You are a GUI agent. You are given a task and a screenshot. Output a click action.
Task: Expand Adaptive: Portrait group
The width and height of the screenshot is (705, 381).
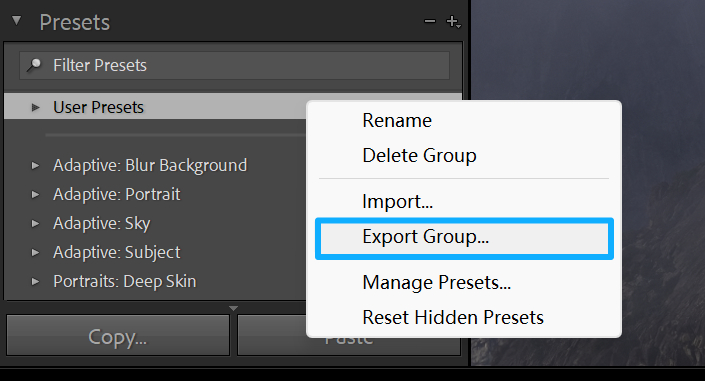(36, 194)
